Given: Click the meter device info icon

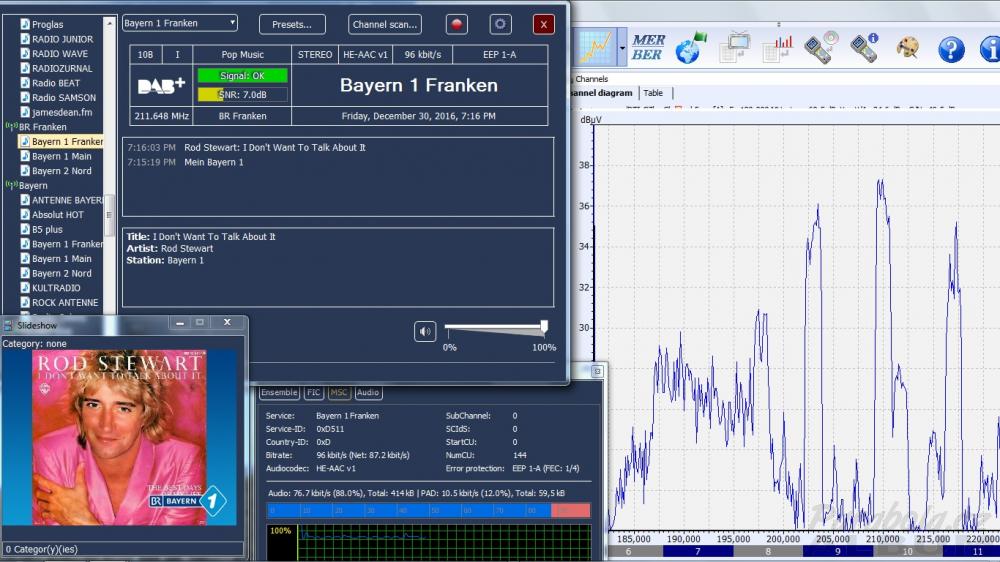Looking at the screenshot, I should [x=864, y=48].
